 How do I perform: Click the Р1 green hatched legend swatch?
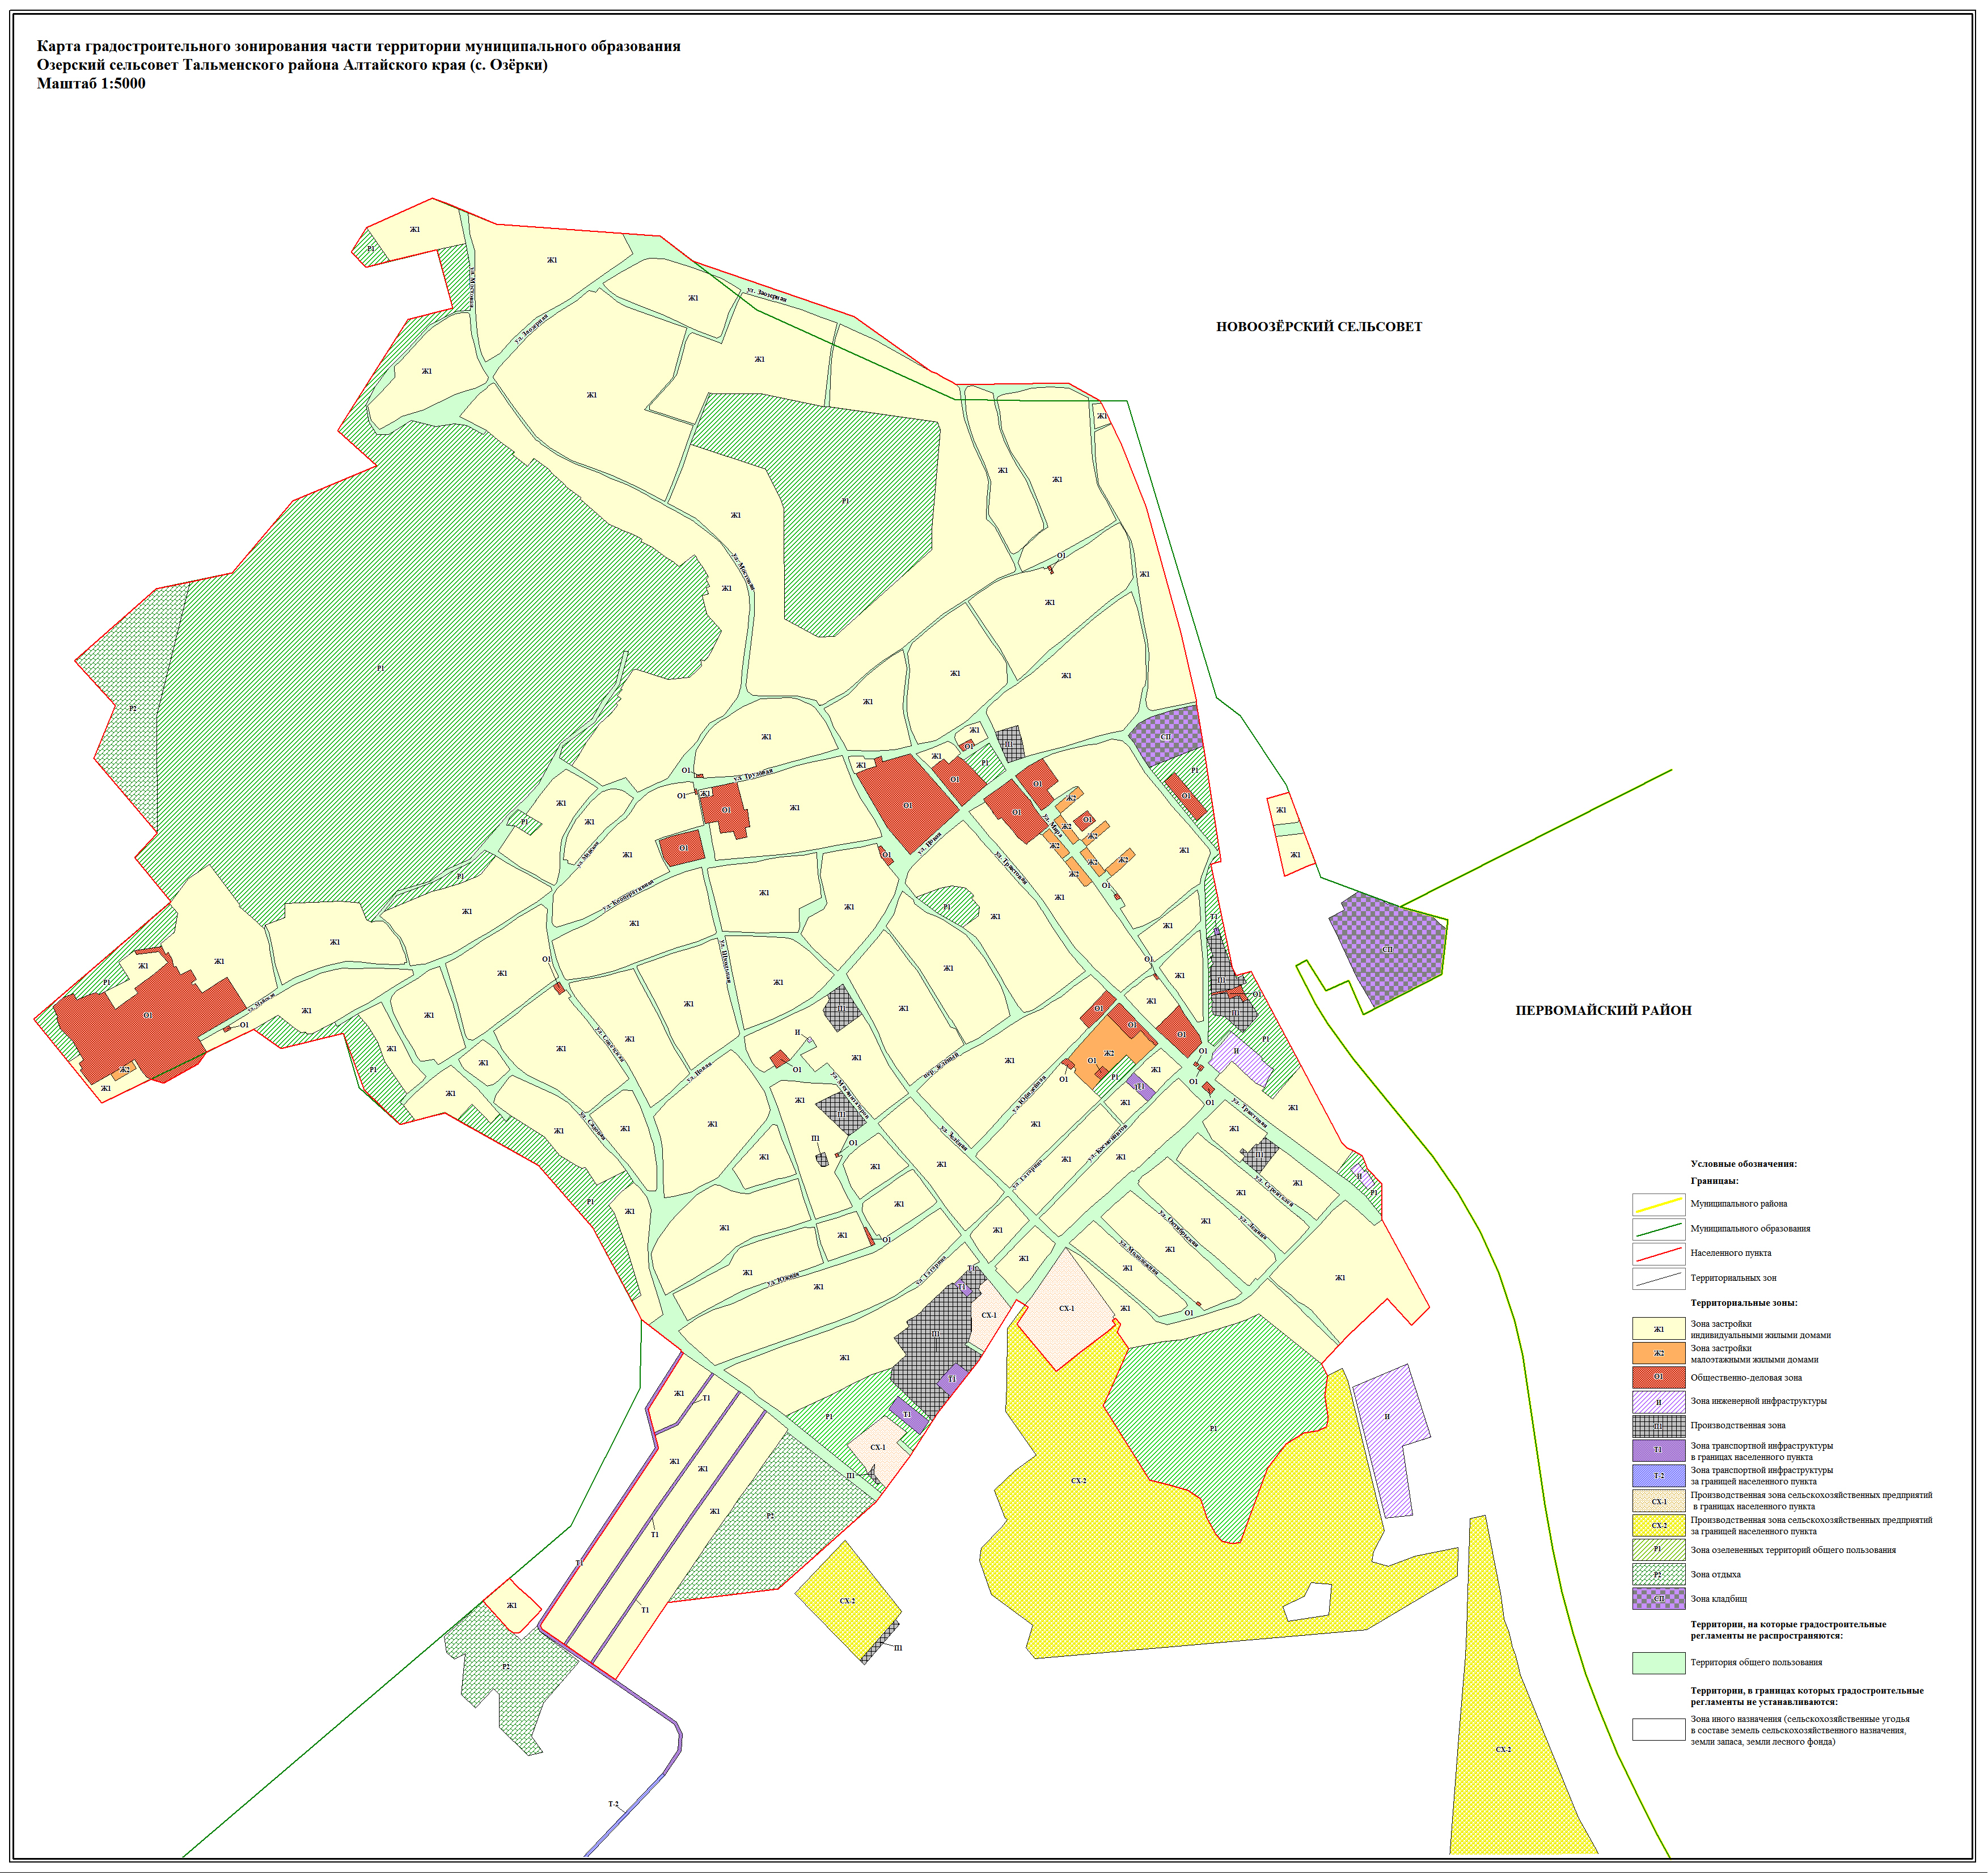tap(1658, 1550)
